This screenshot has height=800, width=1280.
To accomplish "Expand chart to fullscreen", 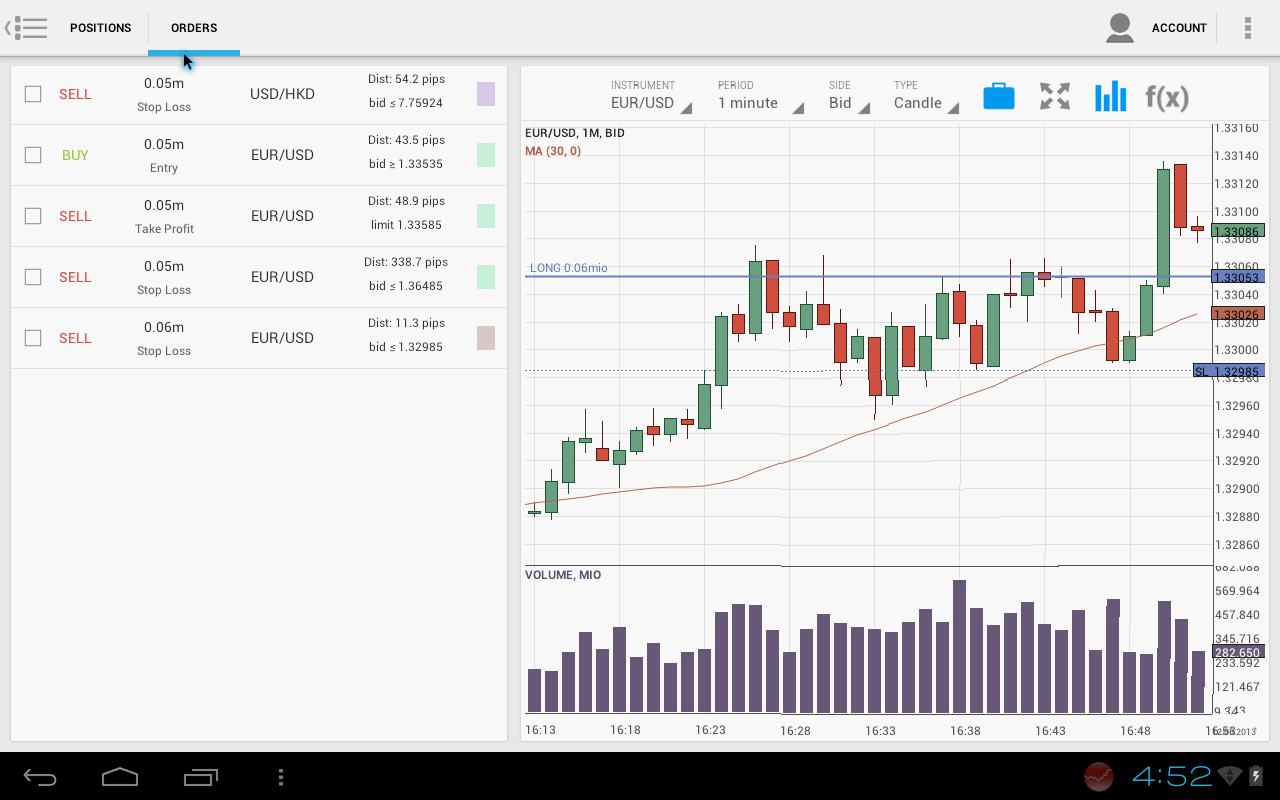I will [x=1054, y=96].
